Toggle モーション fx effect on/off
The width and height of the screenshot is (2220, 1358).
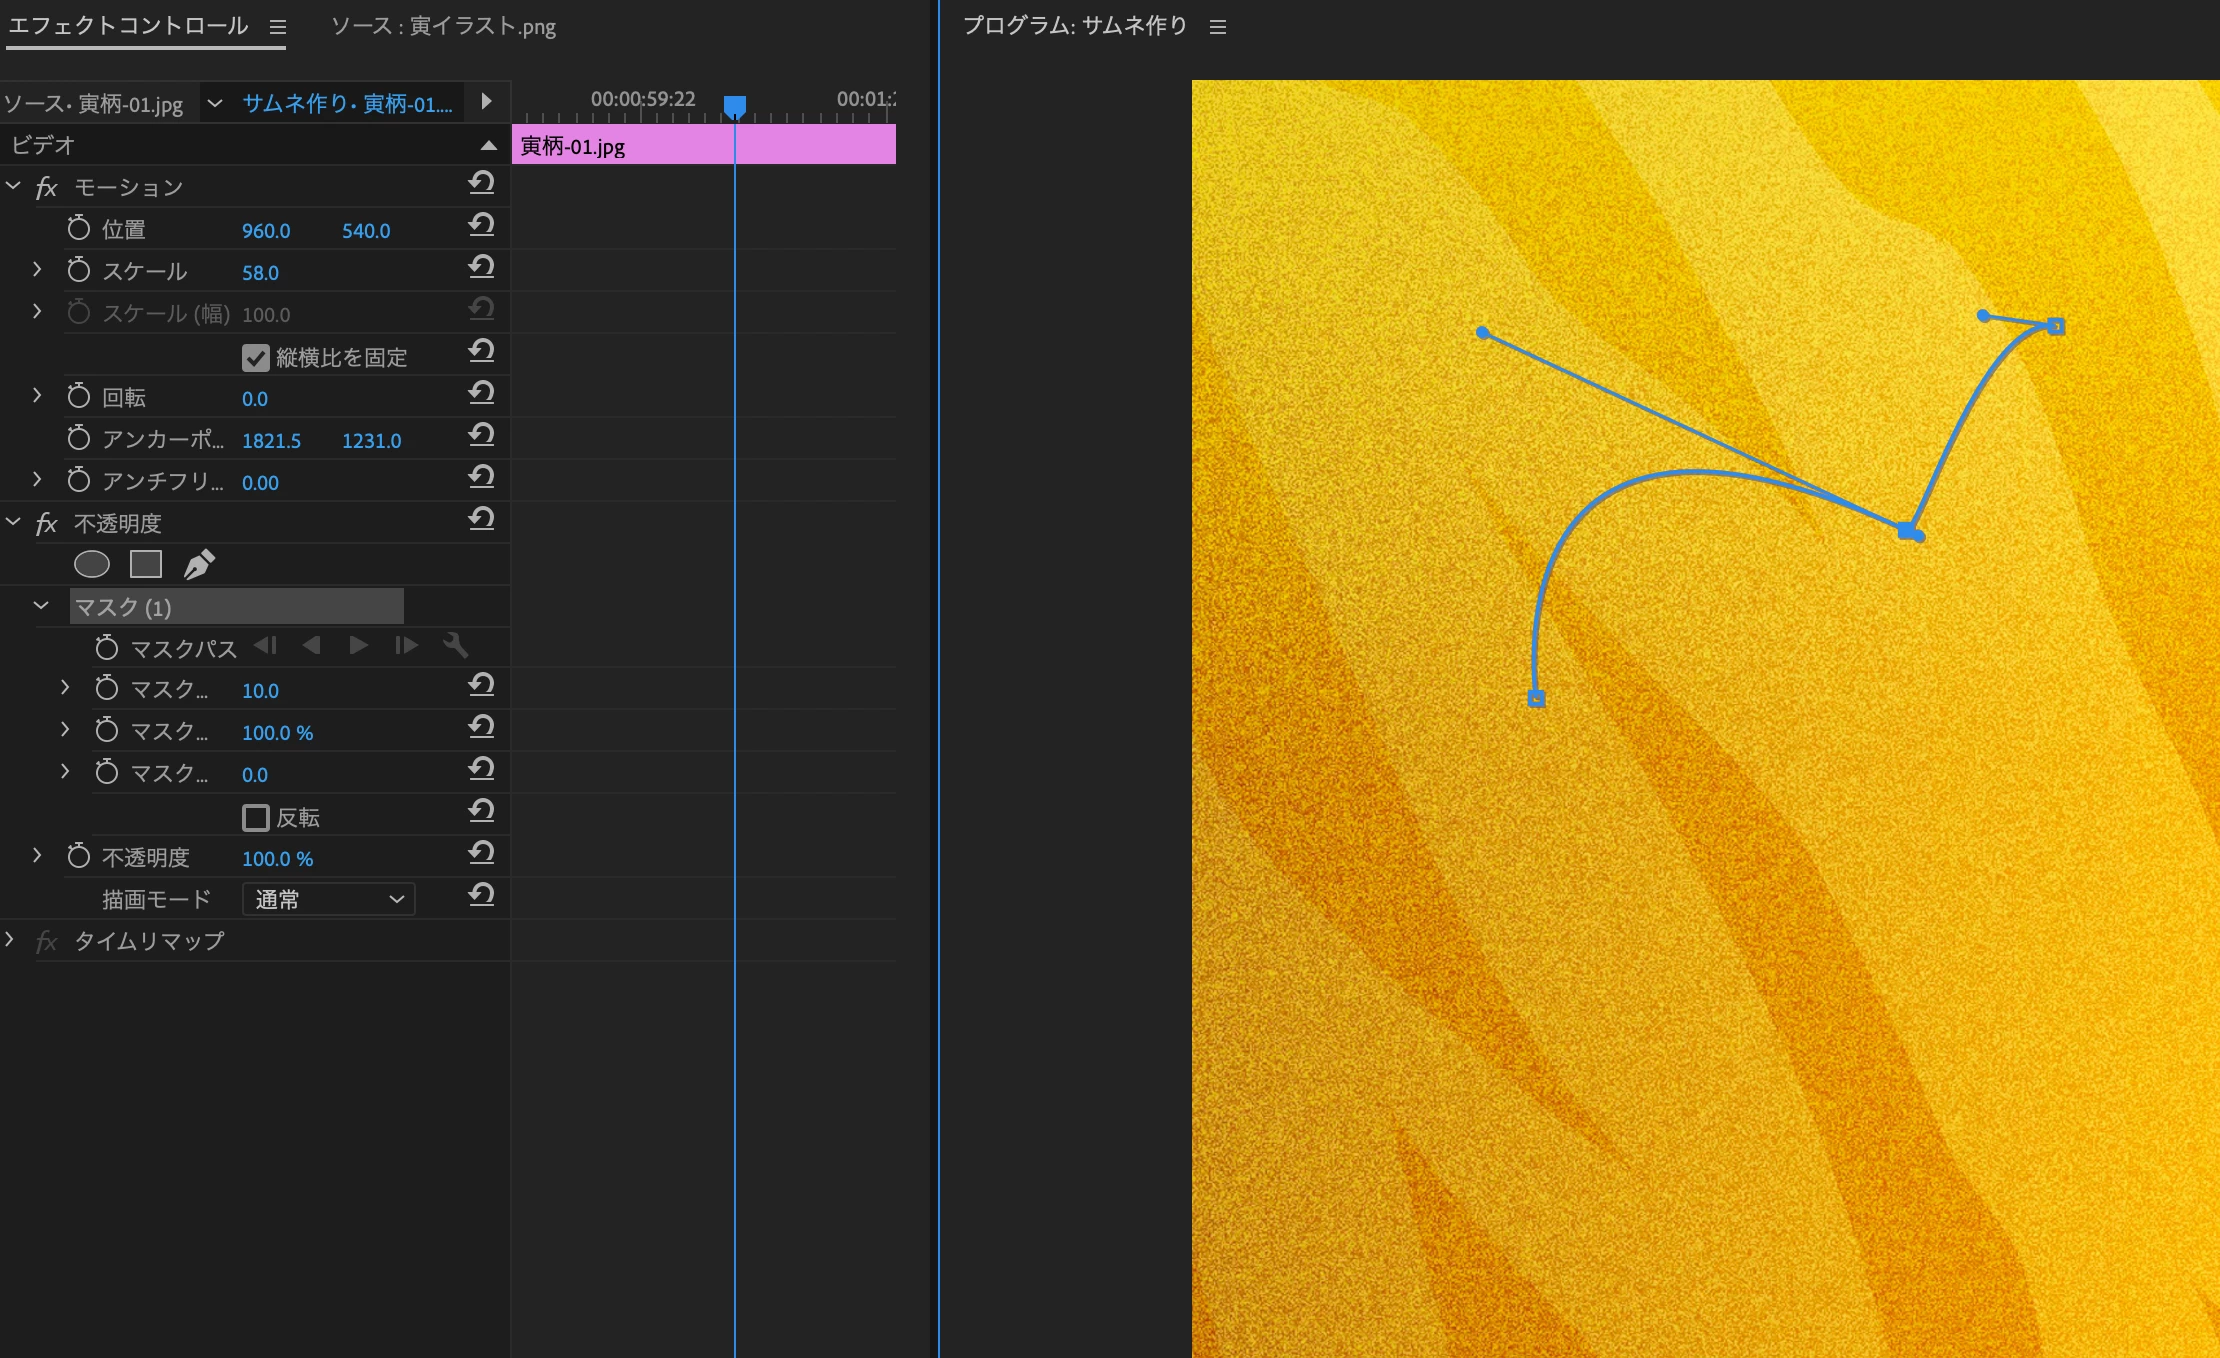click(46, 188)
